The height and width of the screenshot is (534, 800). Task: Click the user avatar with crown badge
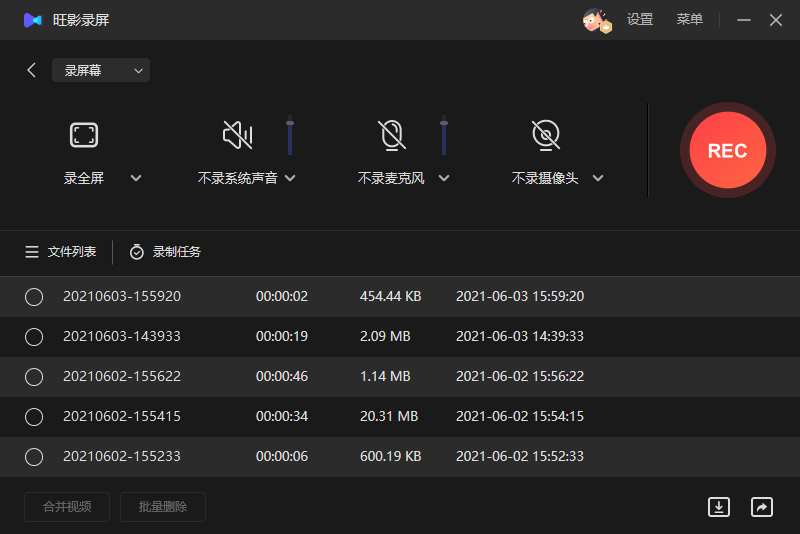(596, 20)
